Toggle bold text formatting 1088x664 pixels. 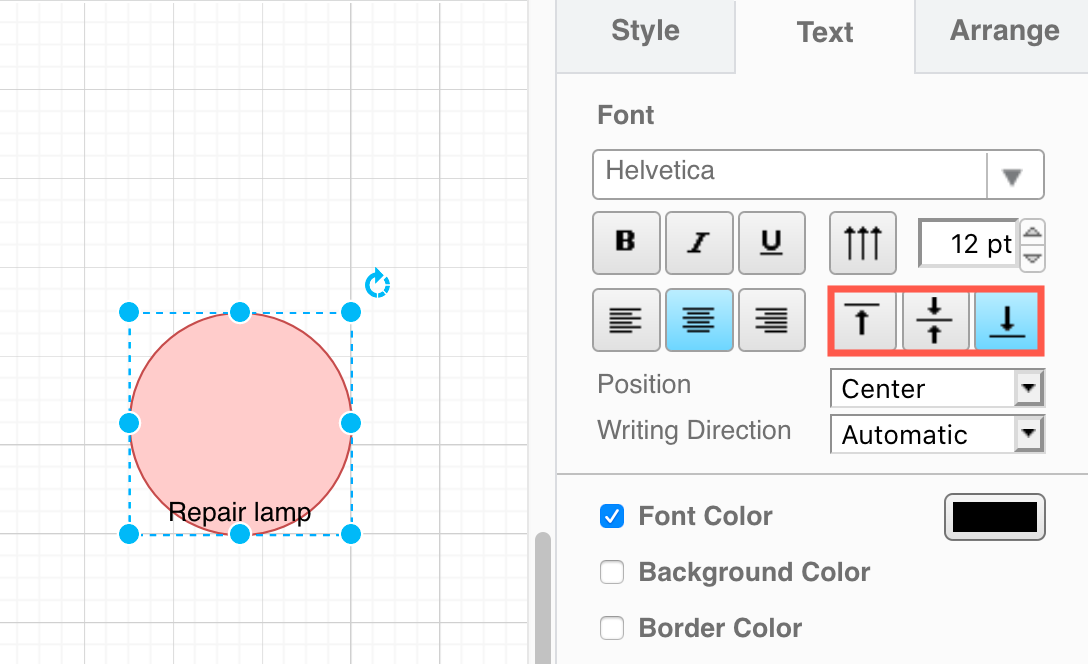(x=626, y=242)
